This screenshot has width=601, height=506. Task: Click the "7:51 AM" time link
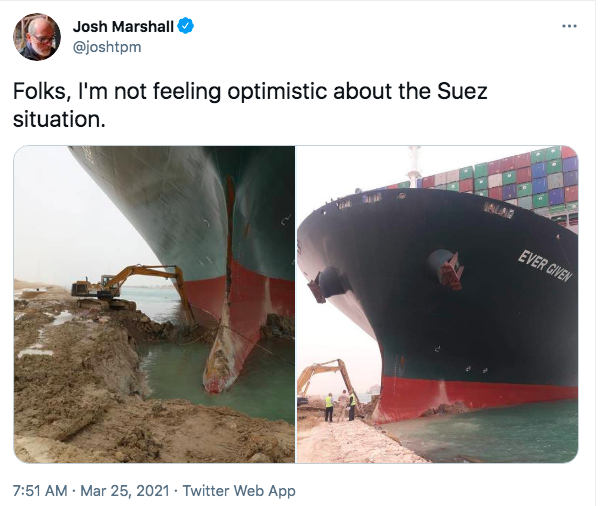click(x=41, y=491)
